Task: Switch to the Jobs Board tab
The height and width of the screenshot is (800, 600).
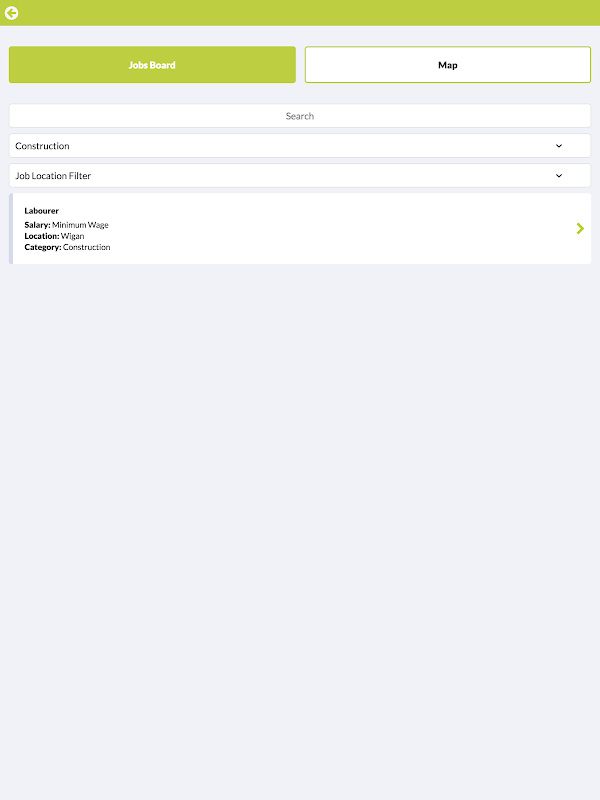Action: (x=152, y=65)
